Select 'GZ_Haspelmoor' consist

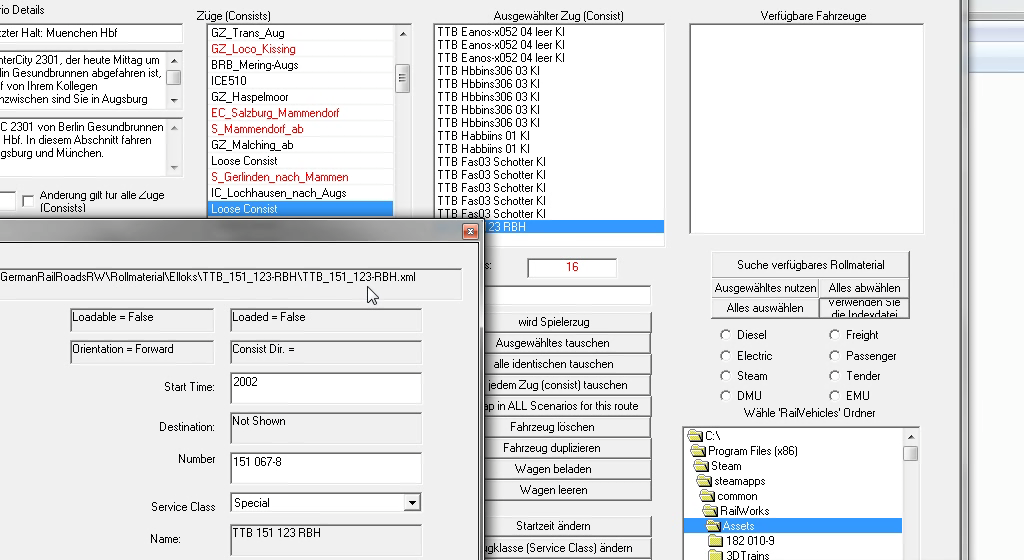300,97
